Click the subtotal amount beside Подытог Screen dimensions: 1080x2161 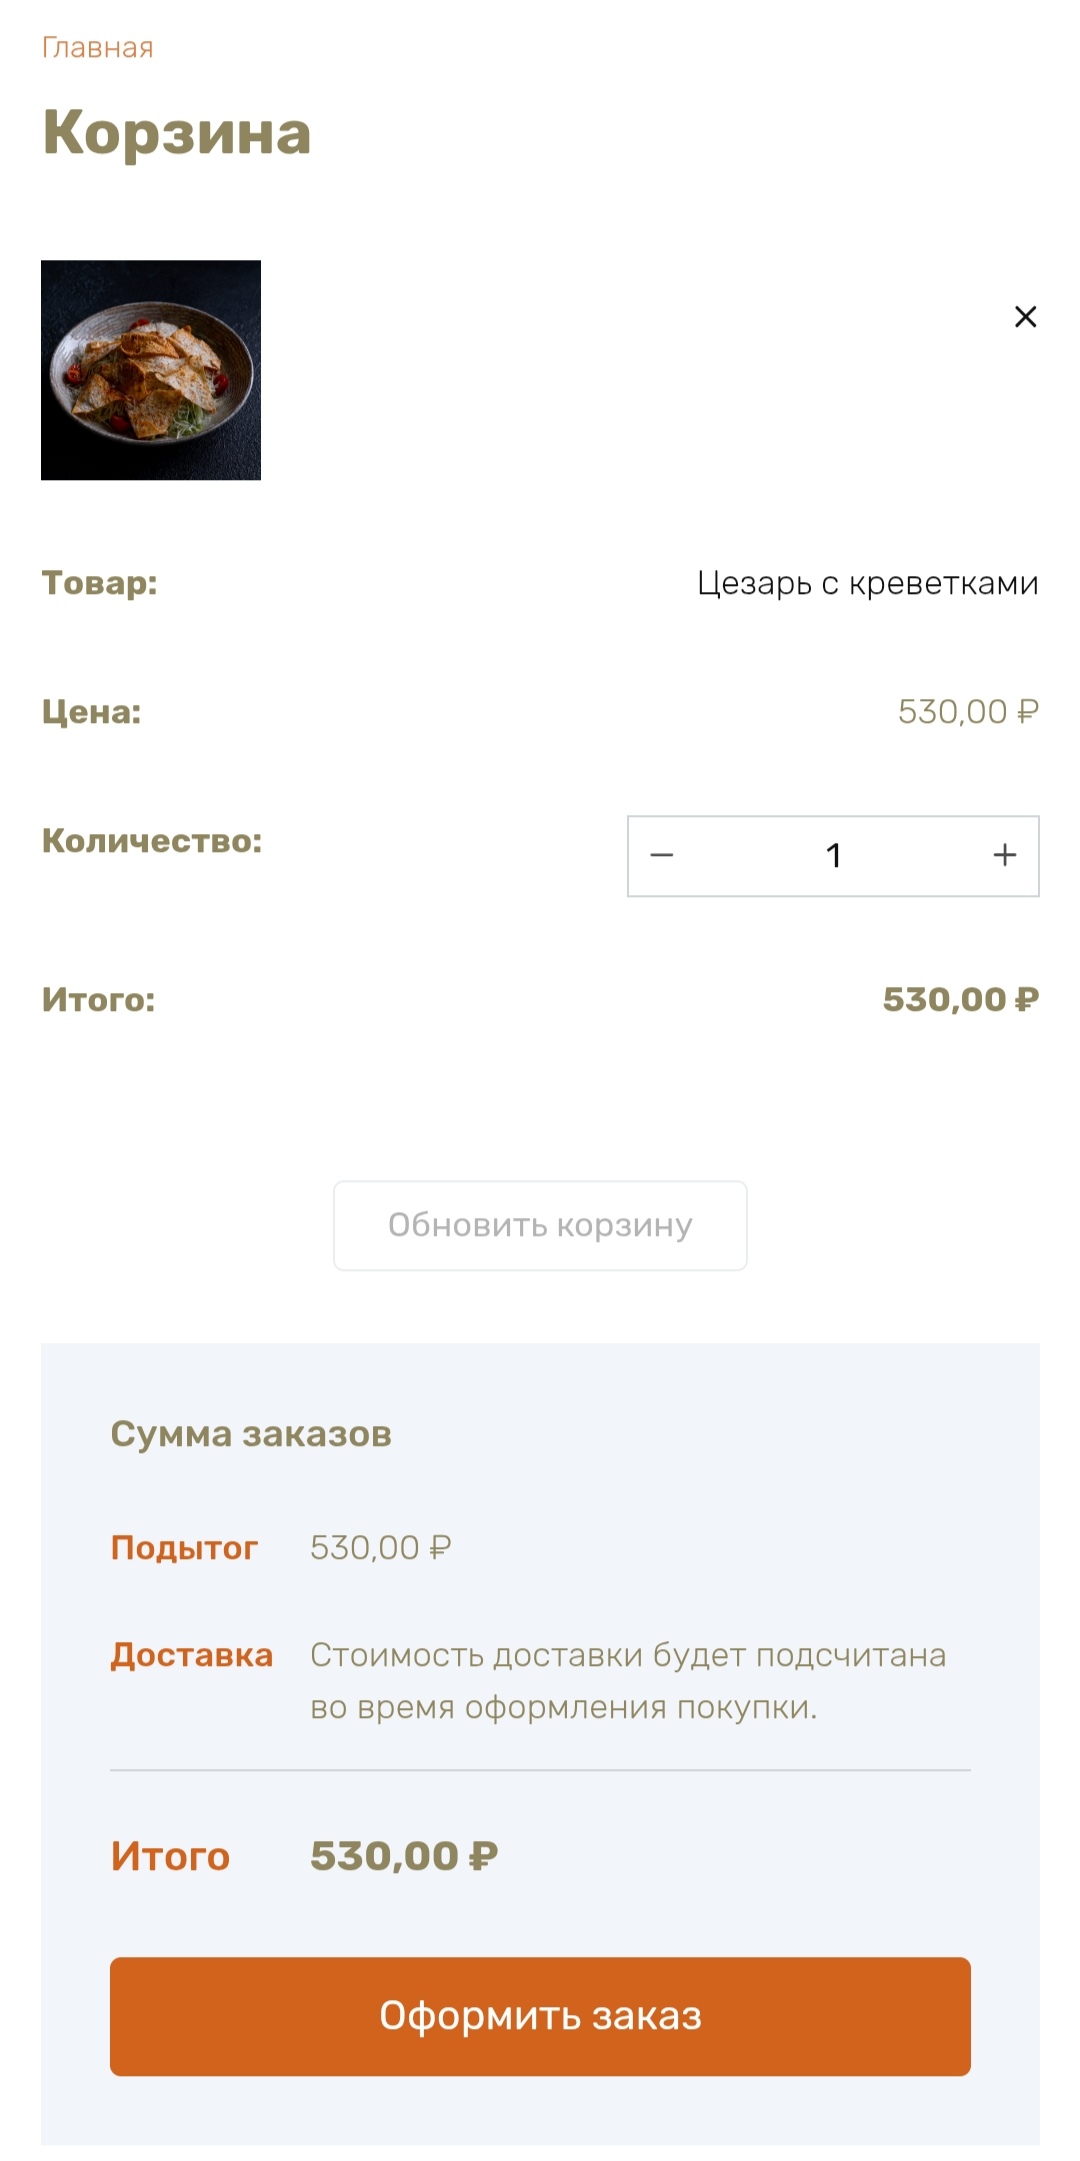(x=380, y=1548)
